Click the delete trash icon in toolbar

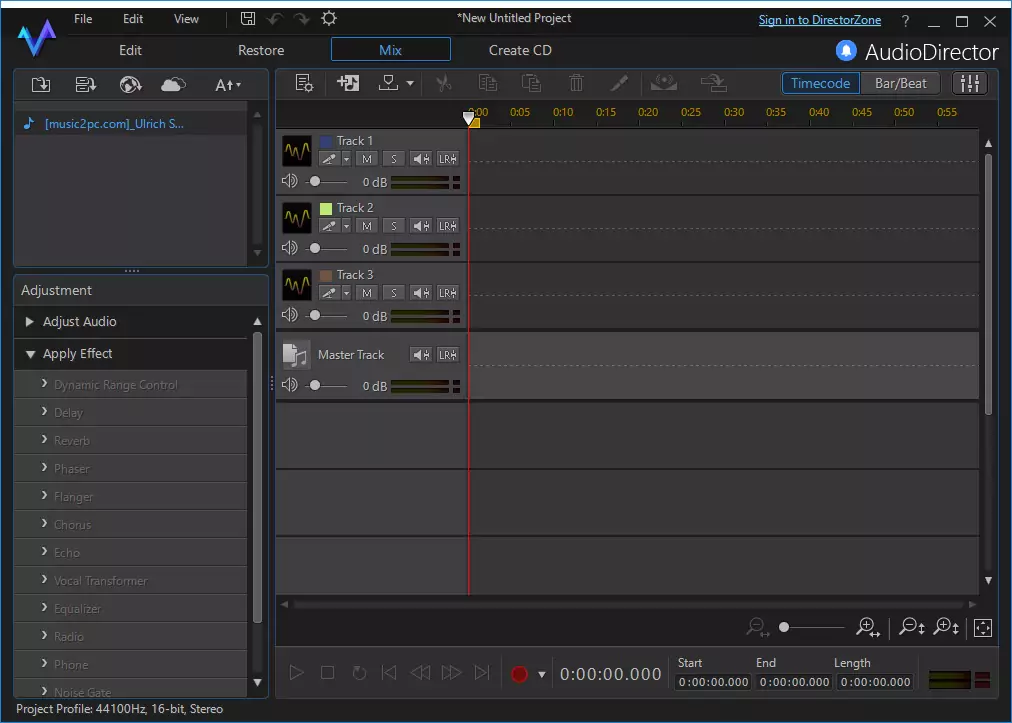point(576,83)
